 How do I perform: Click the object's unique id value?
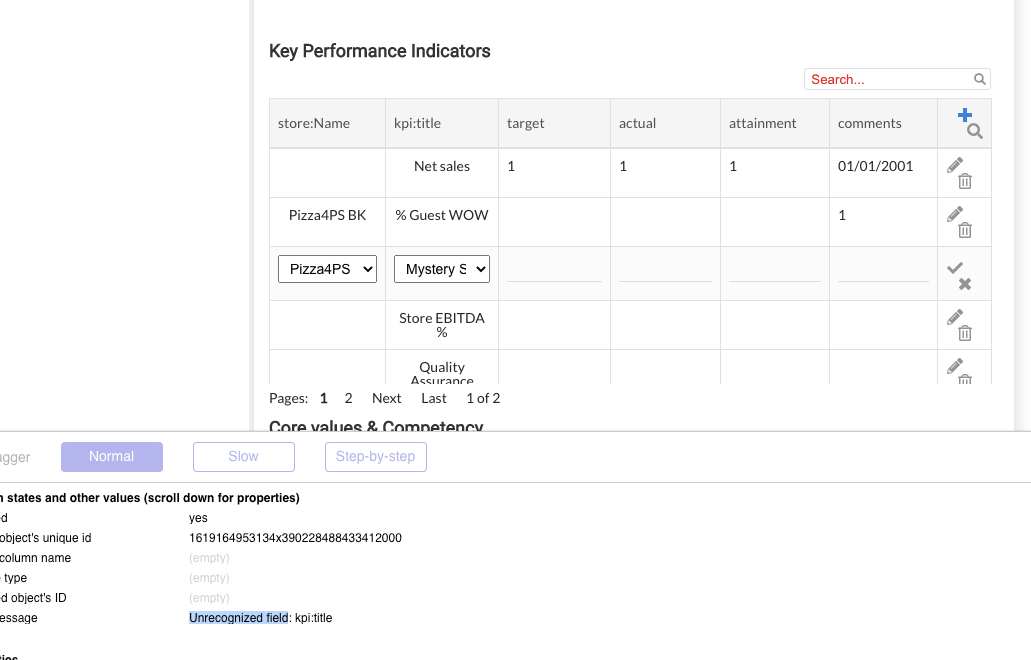(295, 538)
